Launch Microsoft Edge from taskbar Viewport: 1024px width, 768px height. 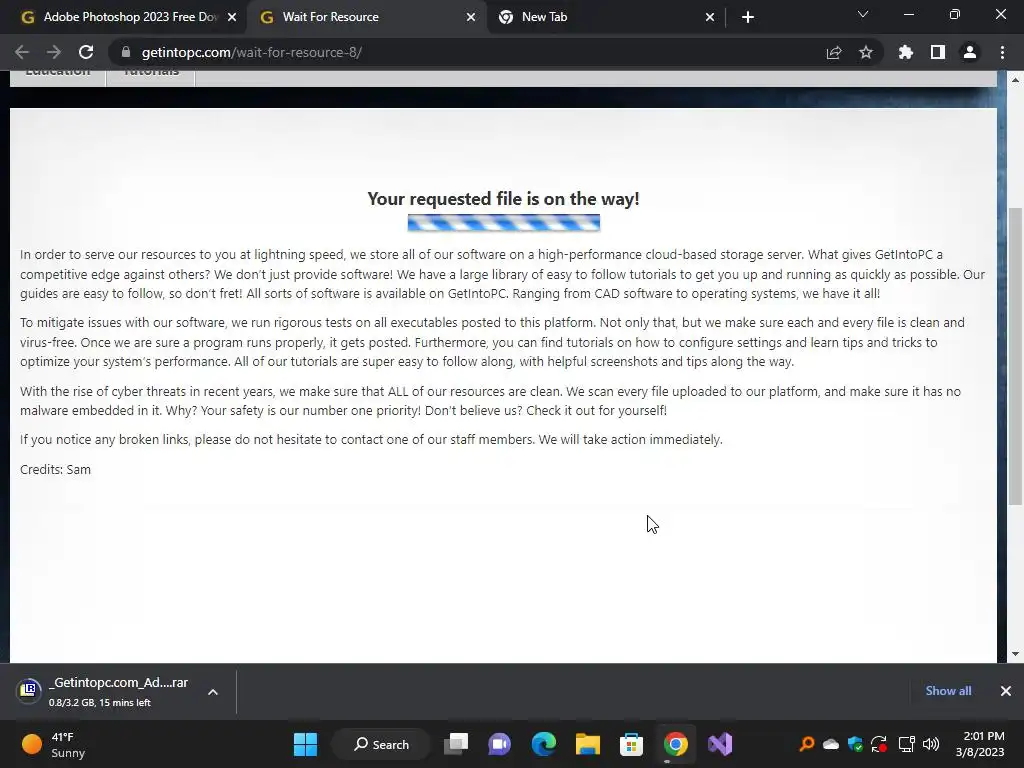click(543, 744)
